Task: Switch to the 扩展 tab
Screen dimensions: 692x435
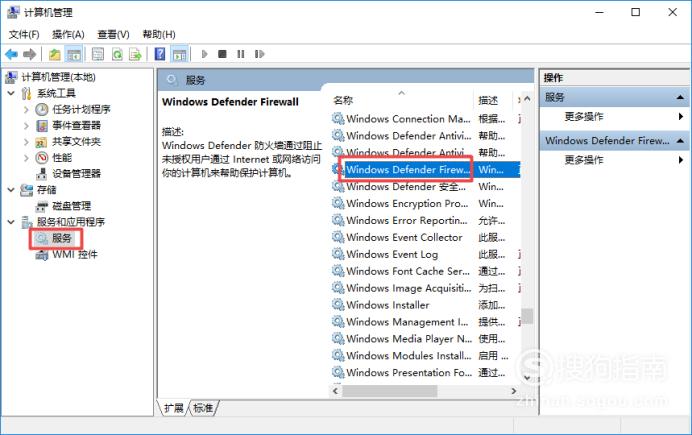Action: click(174, 408)
